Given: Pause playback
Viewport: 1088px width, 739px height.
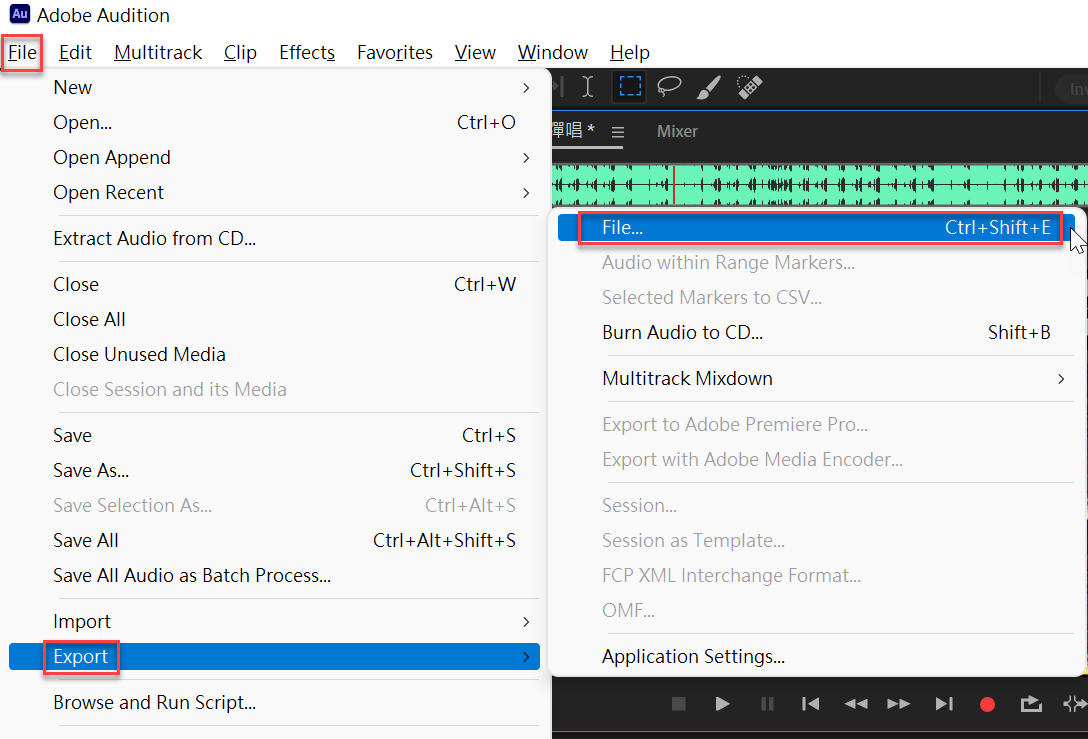Looking at the screenshot, I should [767, 704].
